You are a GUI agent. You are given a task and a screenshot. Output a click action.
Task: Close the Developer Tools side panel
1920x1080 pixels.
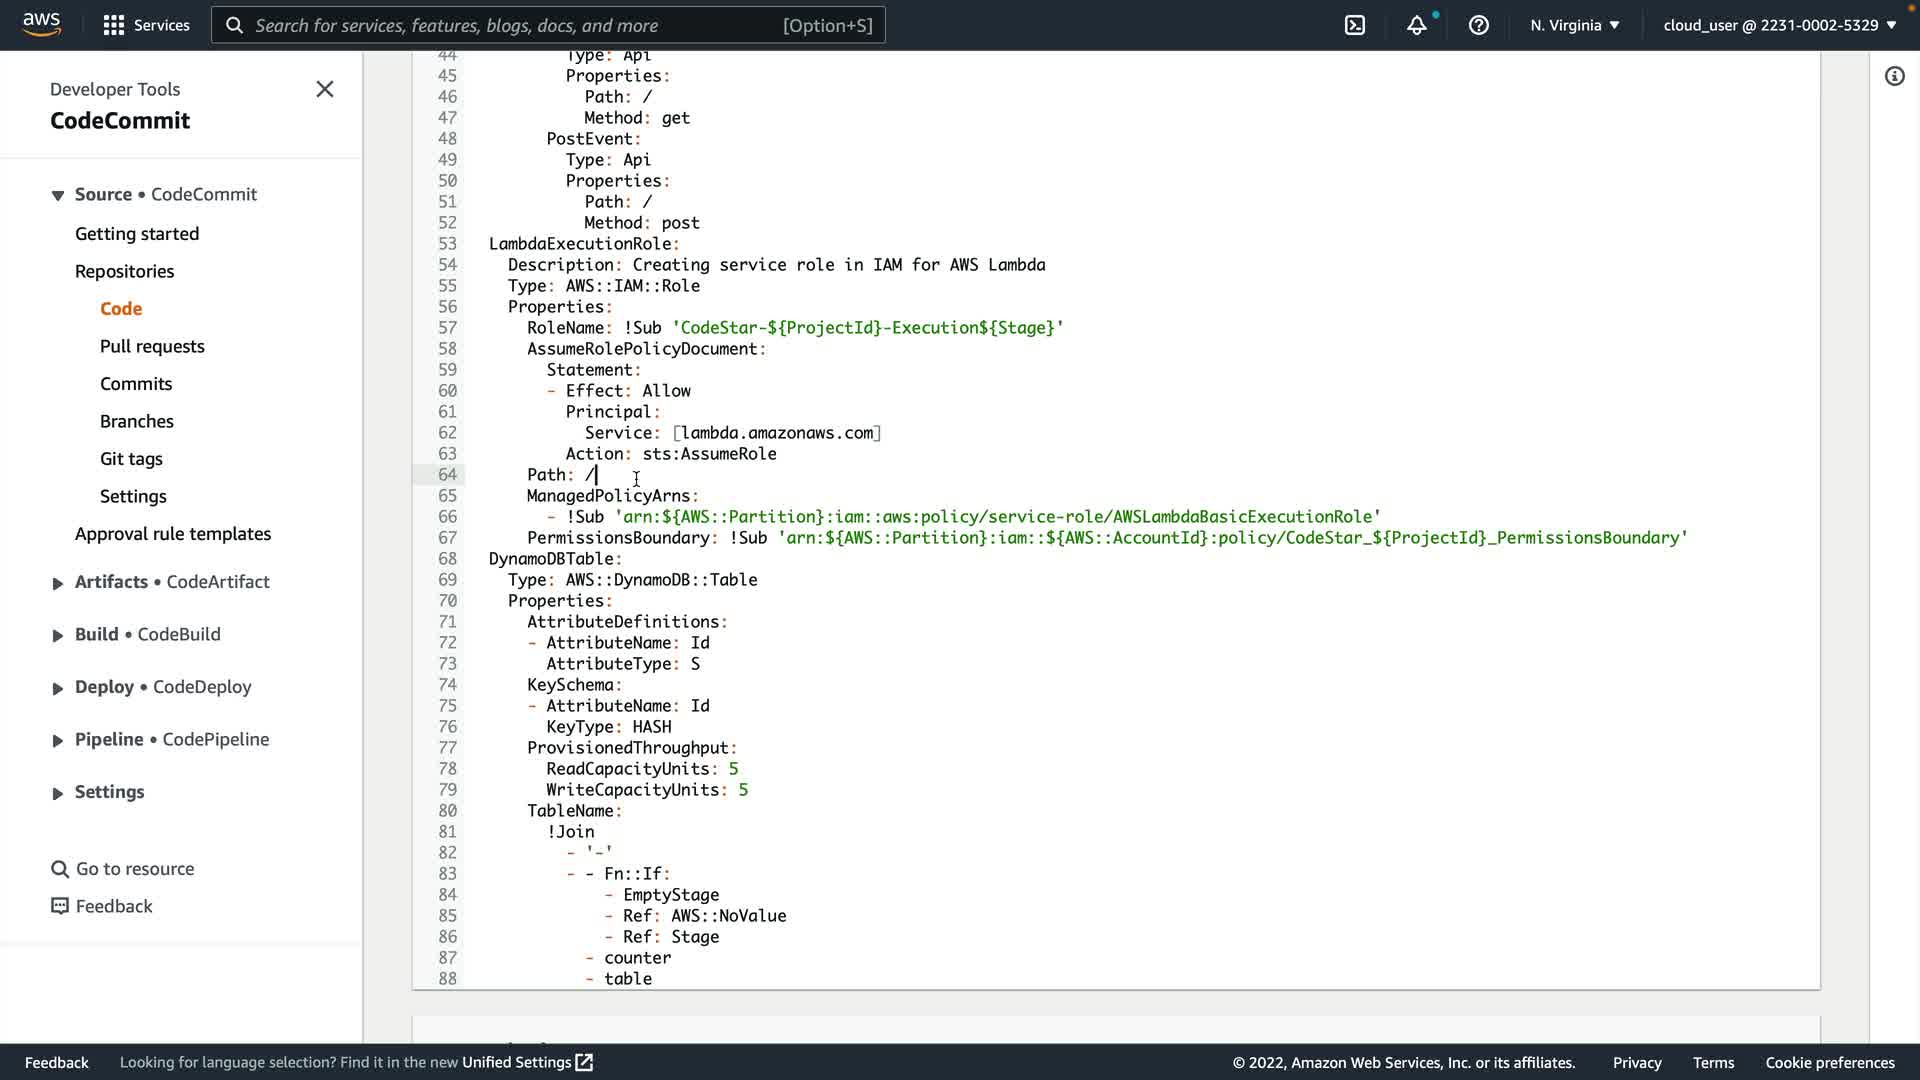click(x=325, y=89)
